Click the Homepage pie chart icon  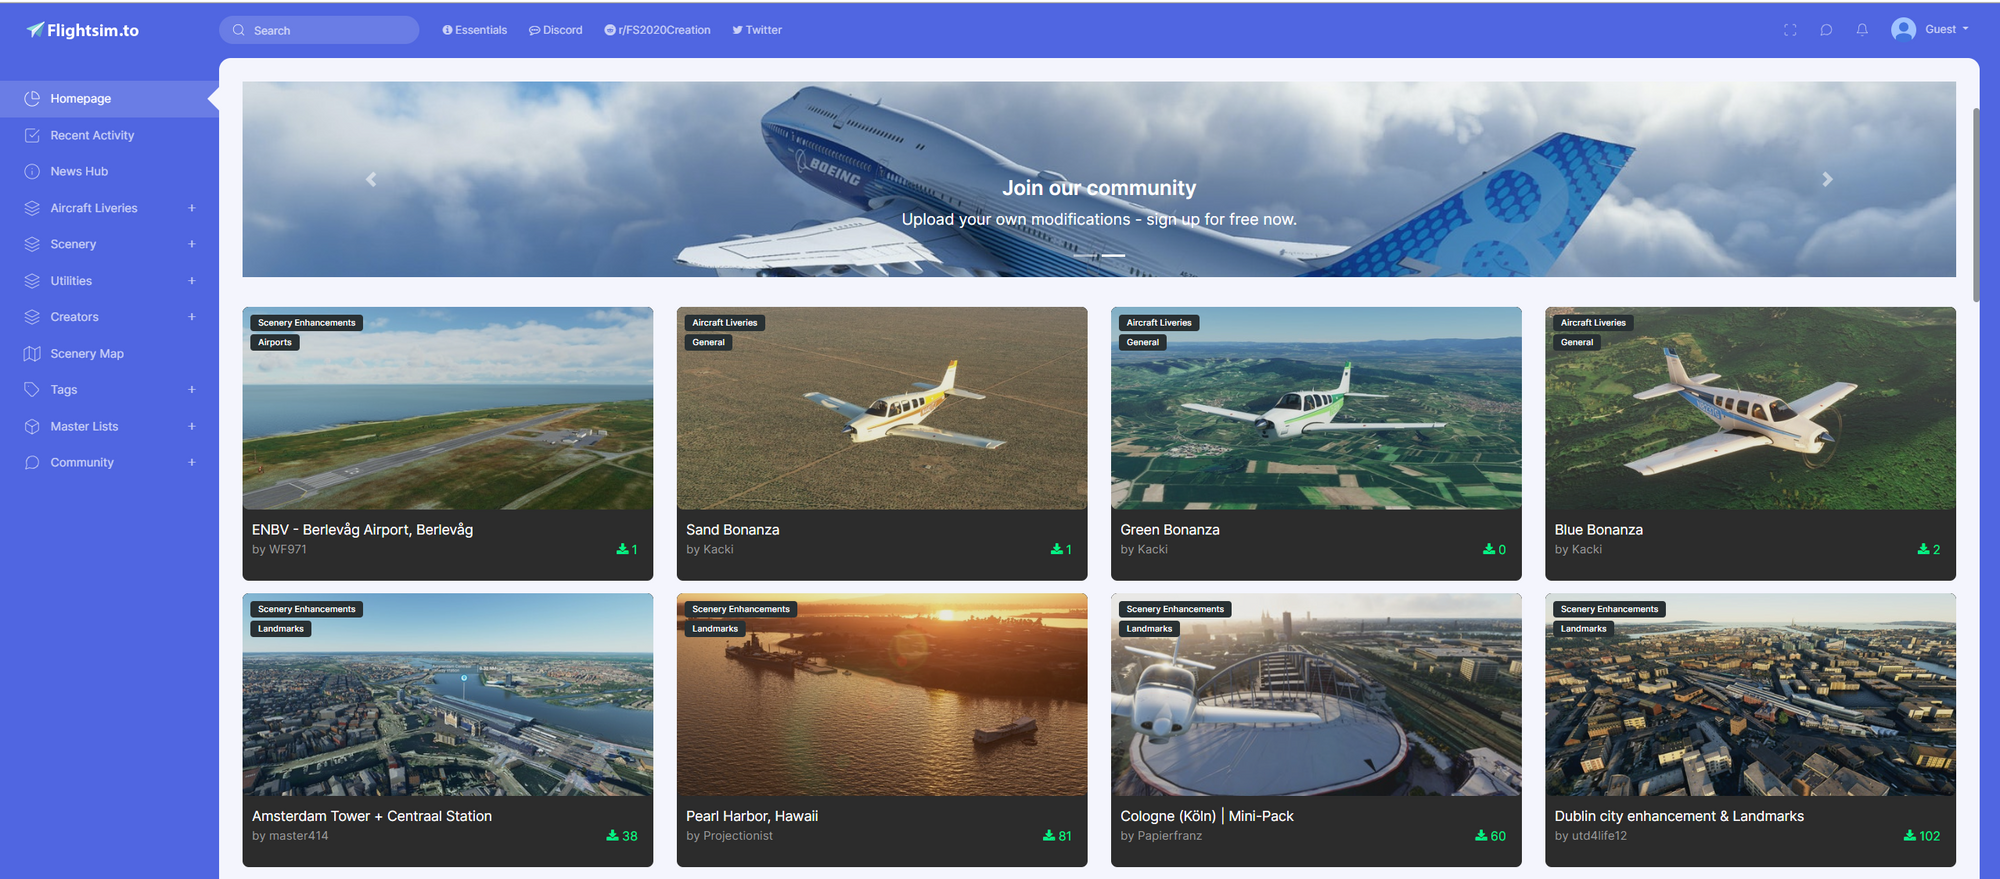pyautogui.click(x=32, y=98)
